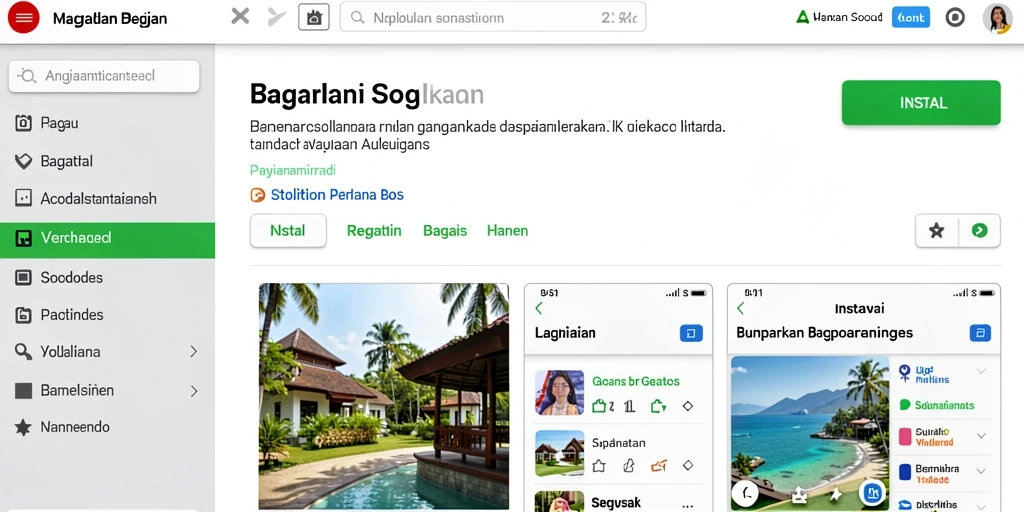Select Verchaedcl in the sidebar

pos(107,238)
